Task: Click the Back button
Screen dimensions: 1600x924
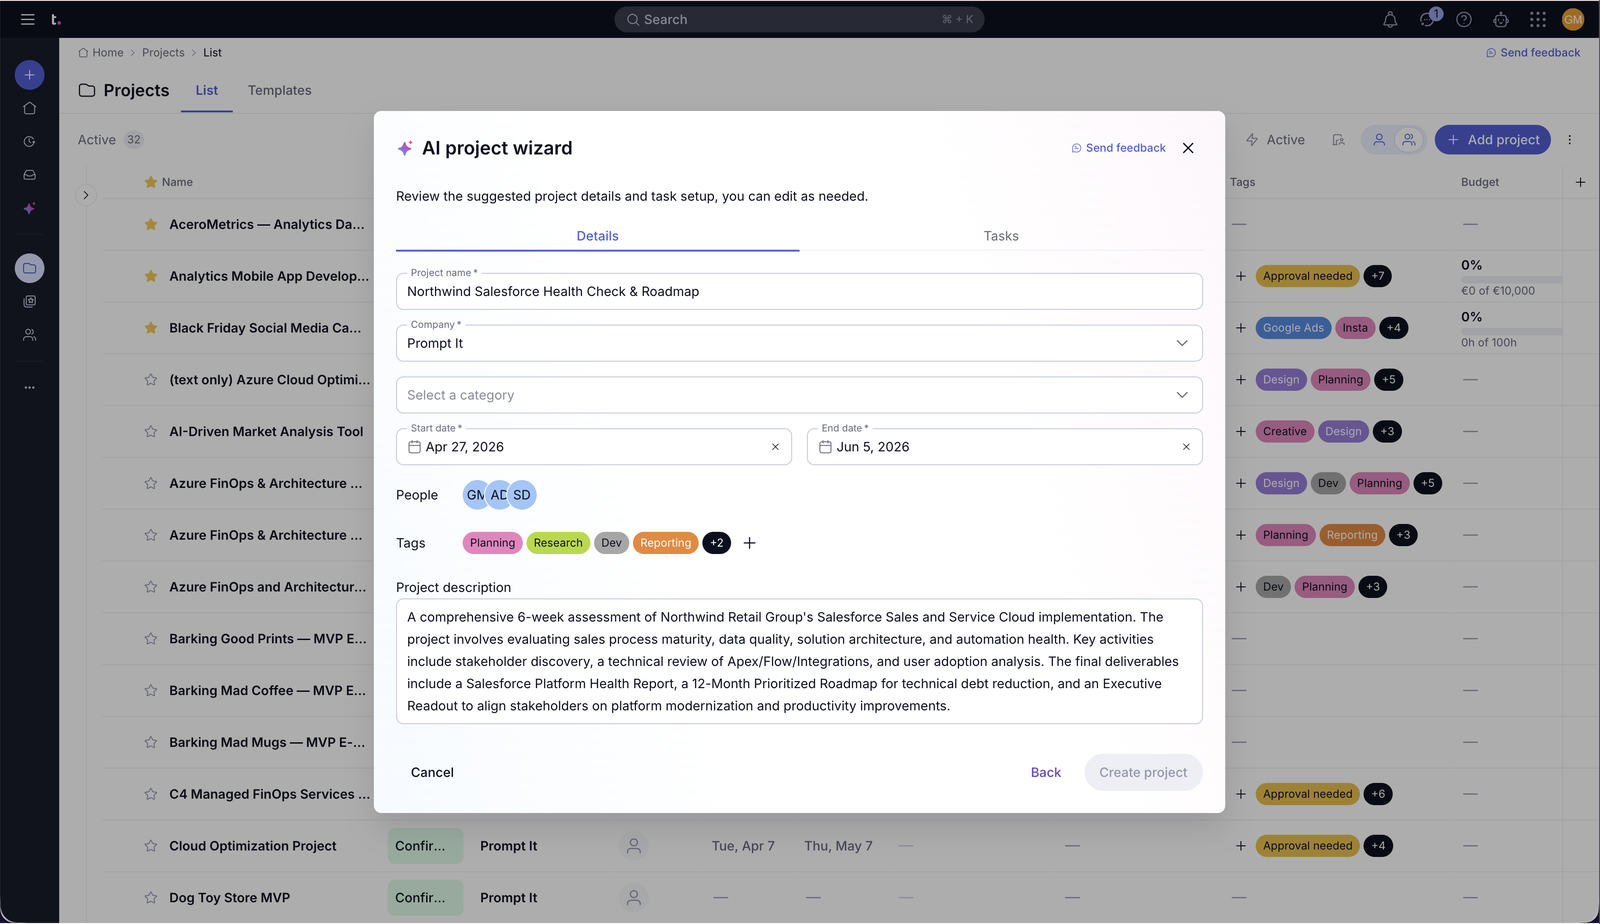Action: 1046,772
